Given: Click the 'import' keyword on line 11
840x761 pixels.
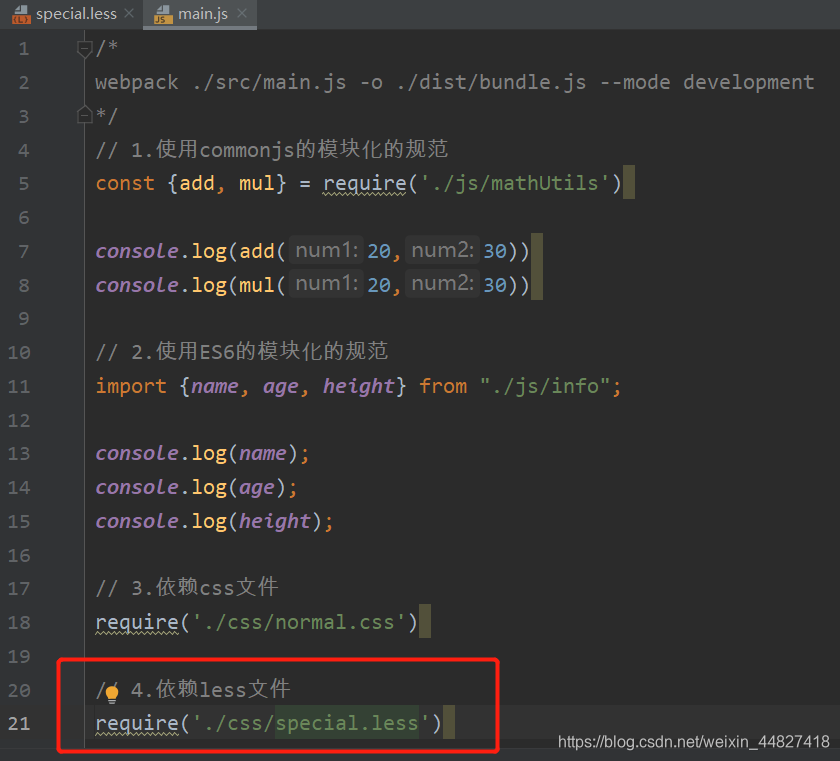Looking at the screenshot, I should click(x=131, y=387).
